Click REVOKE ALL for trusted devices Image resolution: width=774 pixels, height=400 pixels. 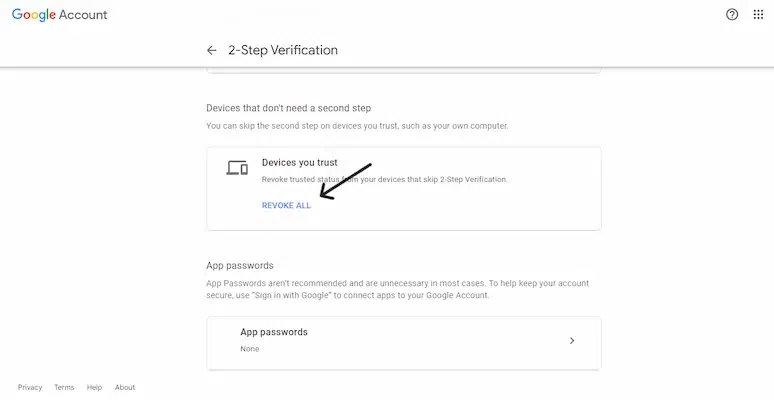(x=286, y=205)
